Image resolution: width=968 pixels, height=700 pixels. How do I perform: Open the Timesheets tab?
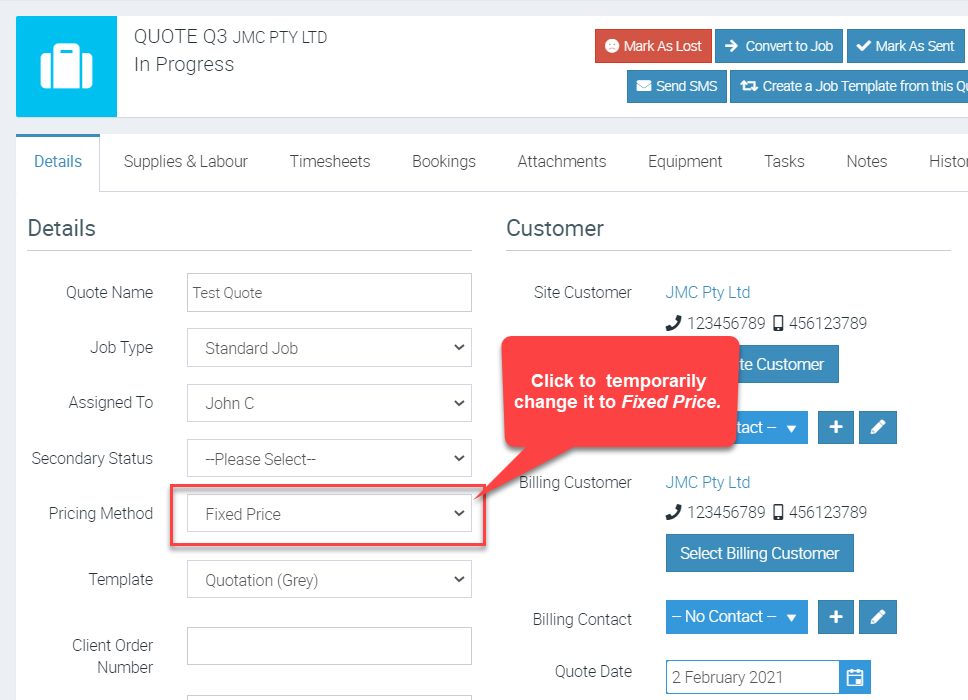click(x=330, y=161)
